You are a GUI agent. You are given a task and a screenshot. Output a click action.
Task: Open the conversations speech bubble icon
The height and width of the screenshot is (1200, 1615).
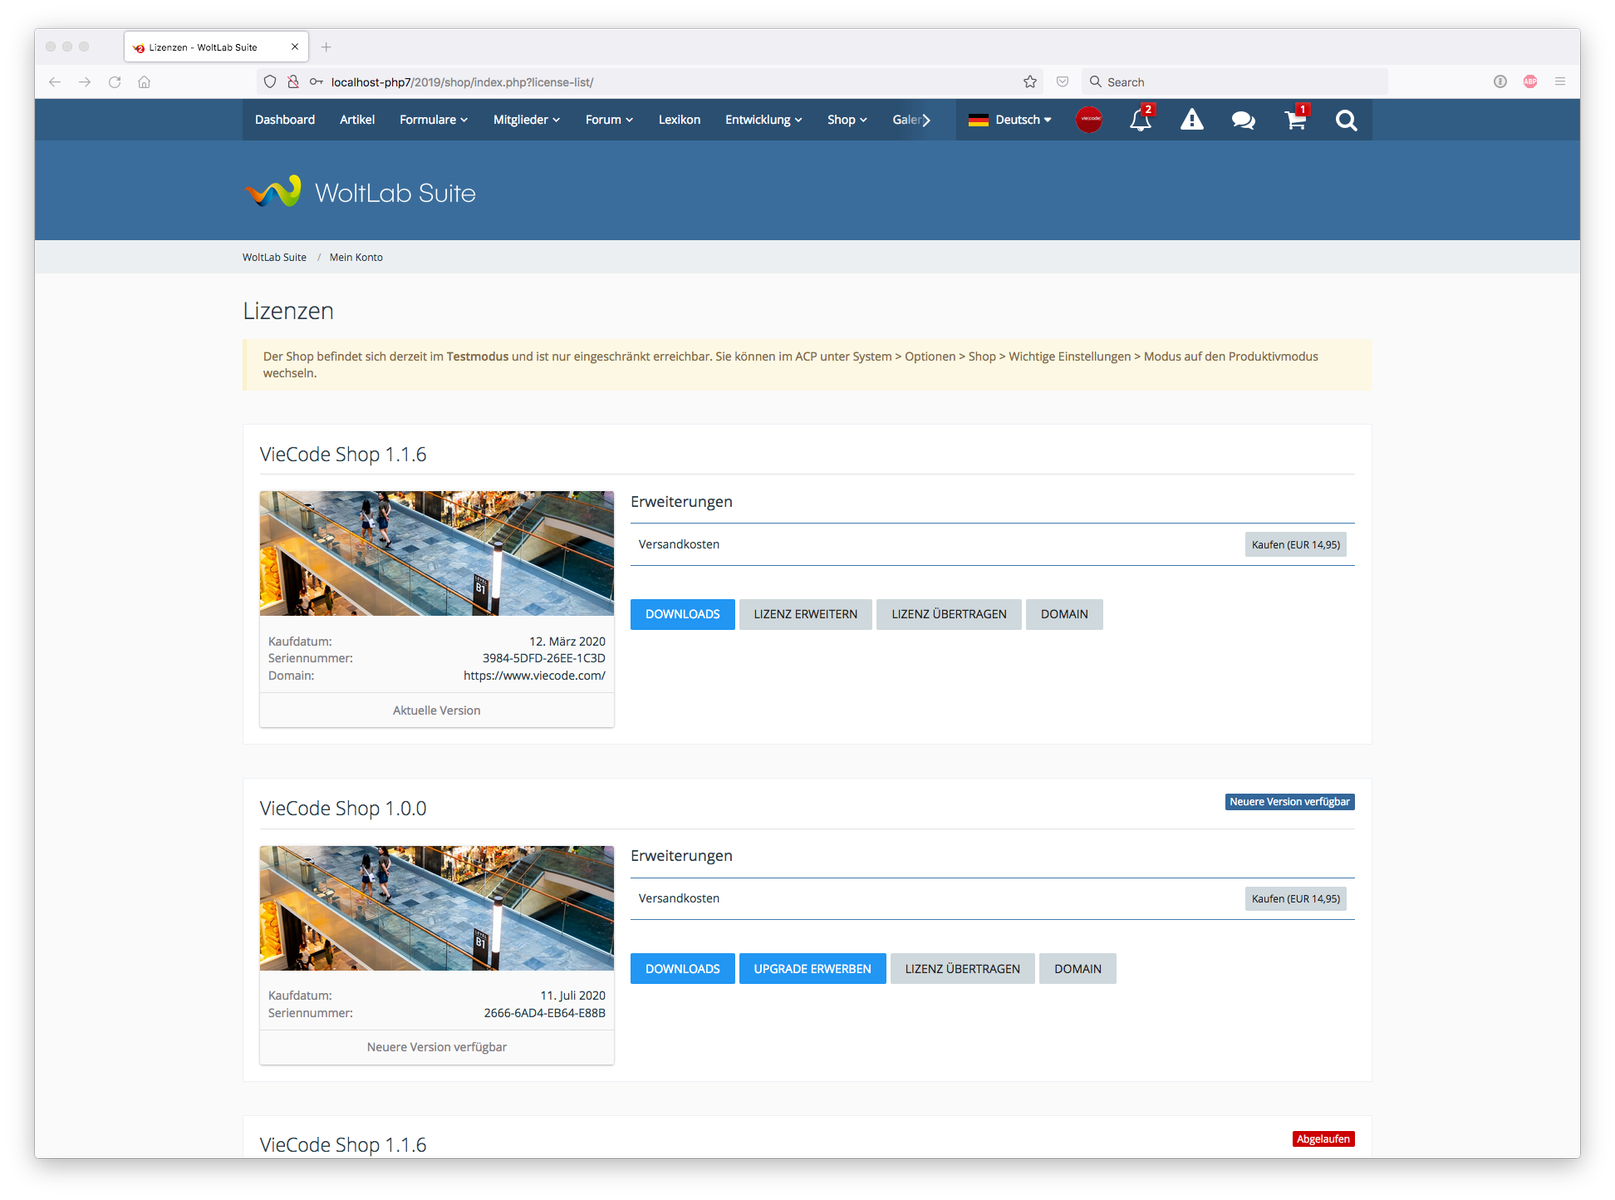pos(1243,120)
